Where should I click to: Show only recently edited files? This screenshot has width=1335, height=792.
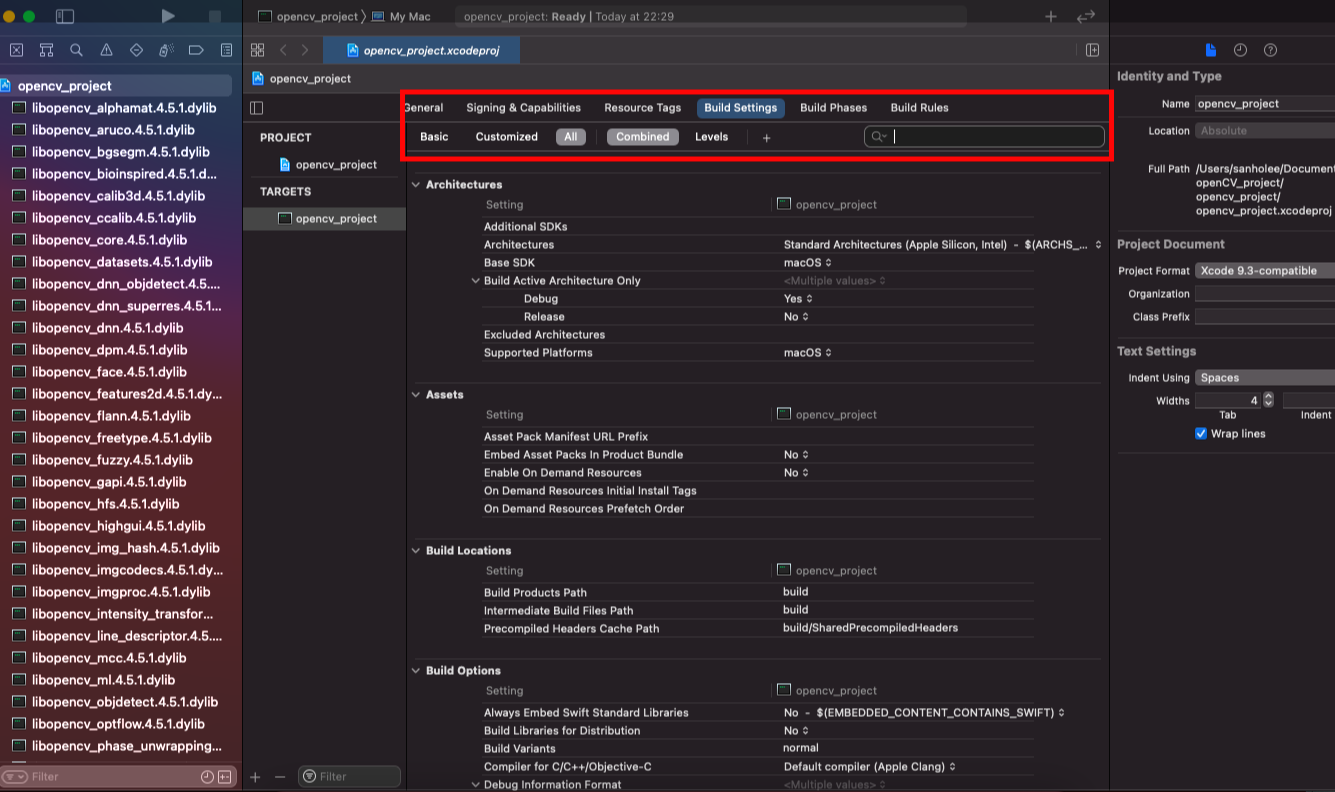click(207, 777)
